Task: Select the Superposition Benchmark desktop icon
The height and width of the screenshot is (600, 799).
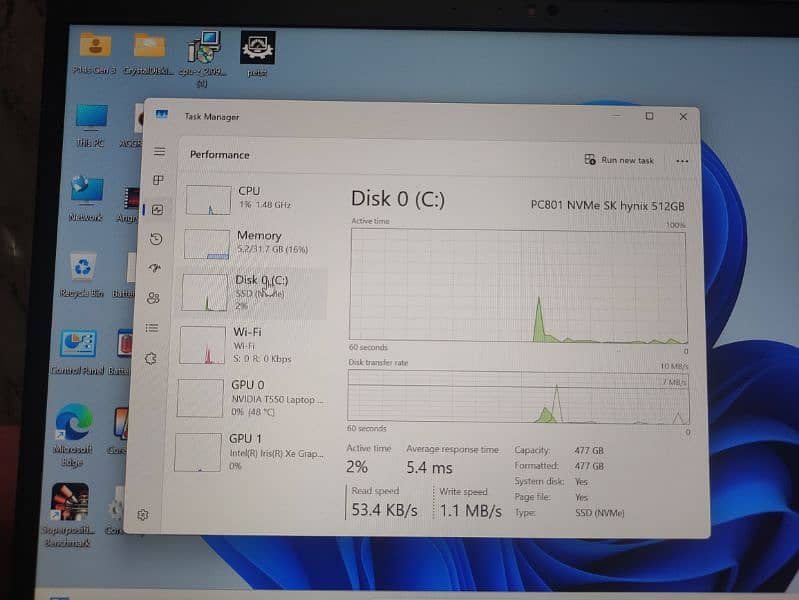Action: click(68, 515)
